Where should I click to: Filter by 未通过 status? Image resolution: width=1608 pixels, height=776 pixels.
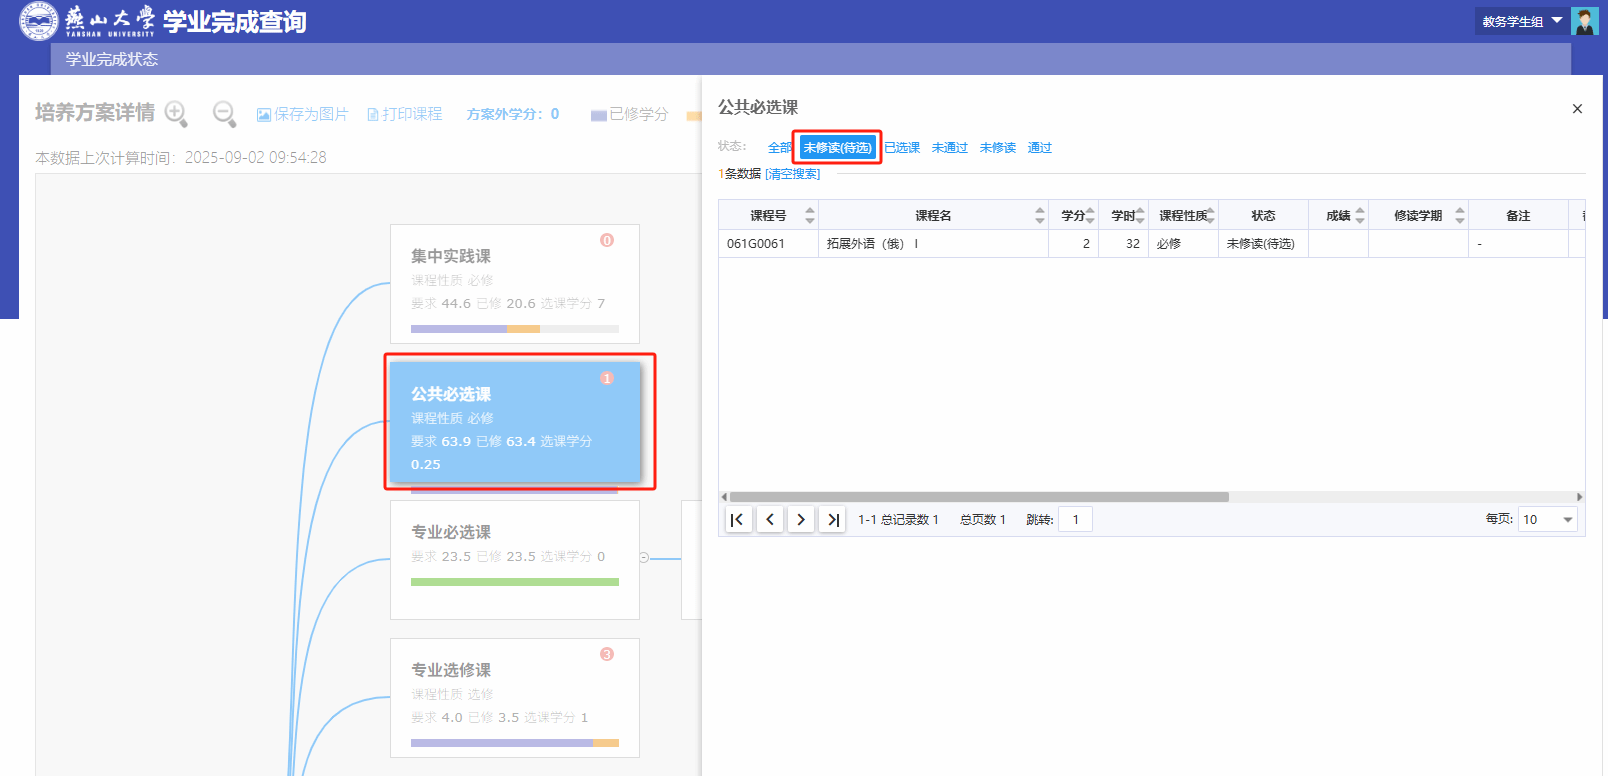pos(949,148)
